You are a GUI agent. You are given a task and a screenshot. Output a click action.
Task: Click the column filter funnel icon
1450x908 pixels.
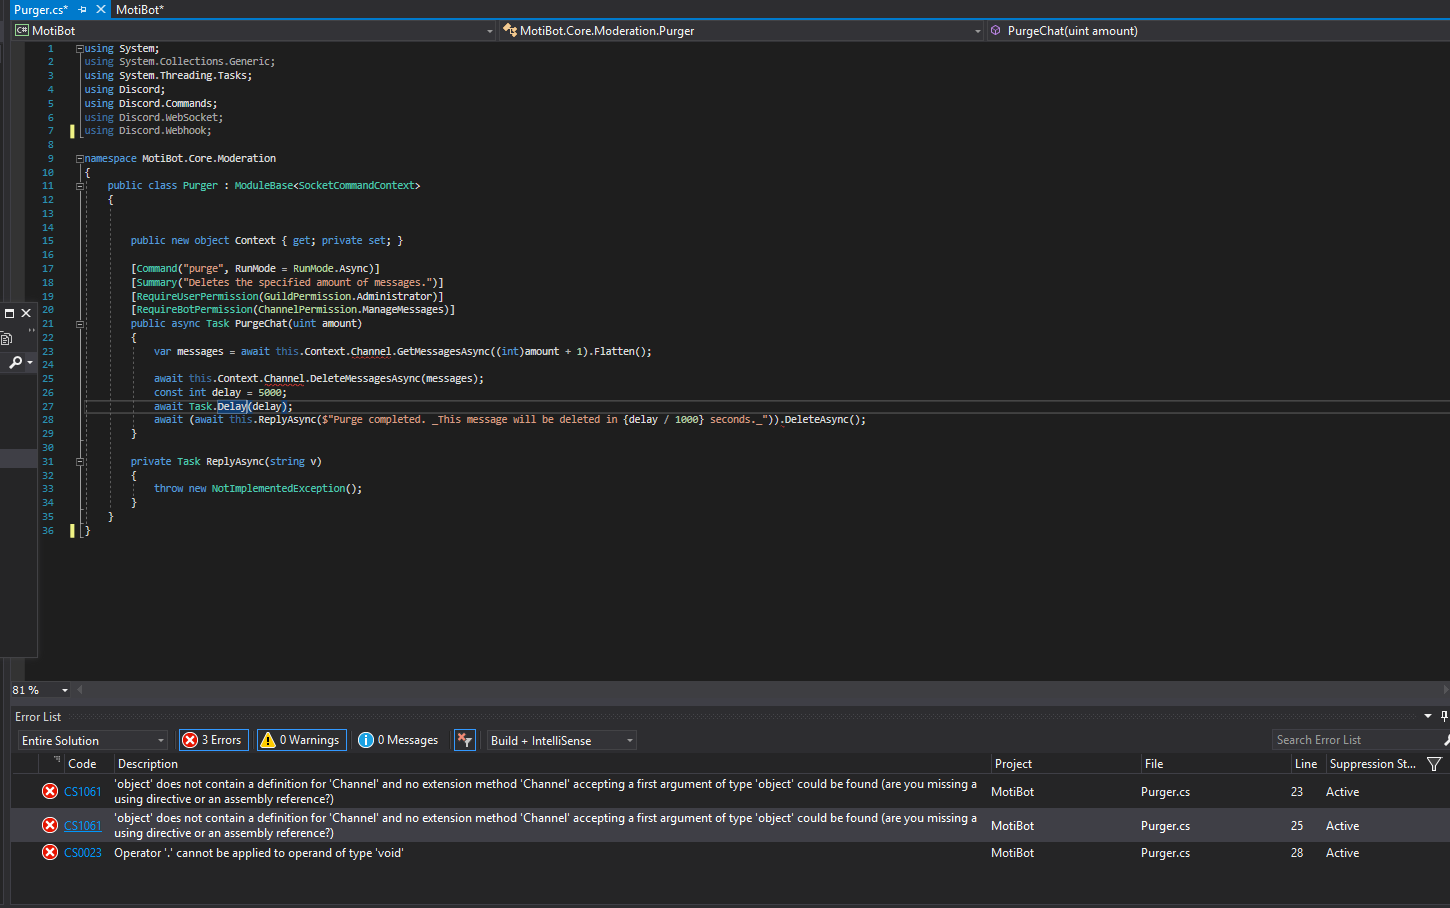1434,764
